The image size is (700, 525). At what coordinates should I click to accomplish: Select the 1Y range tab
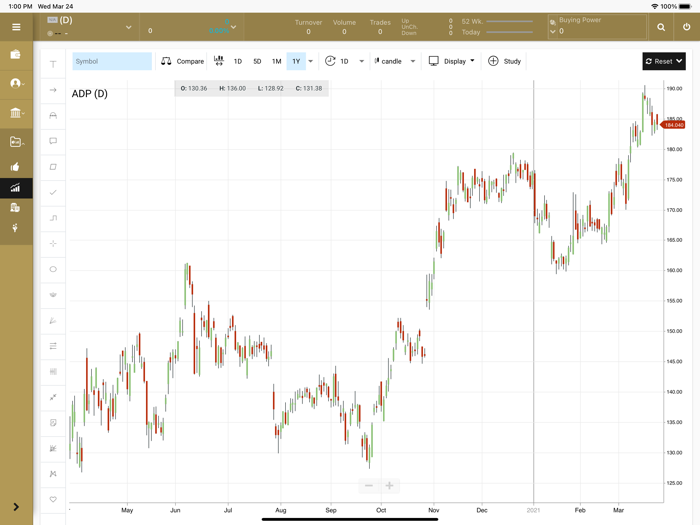coord(296,61)
